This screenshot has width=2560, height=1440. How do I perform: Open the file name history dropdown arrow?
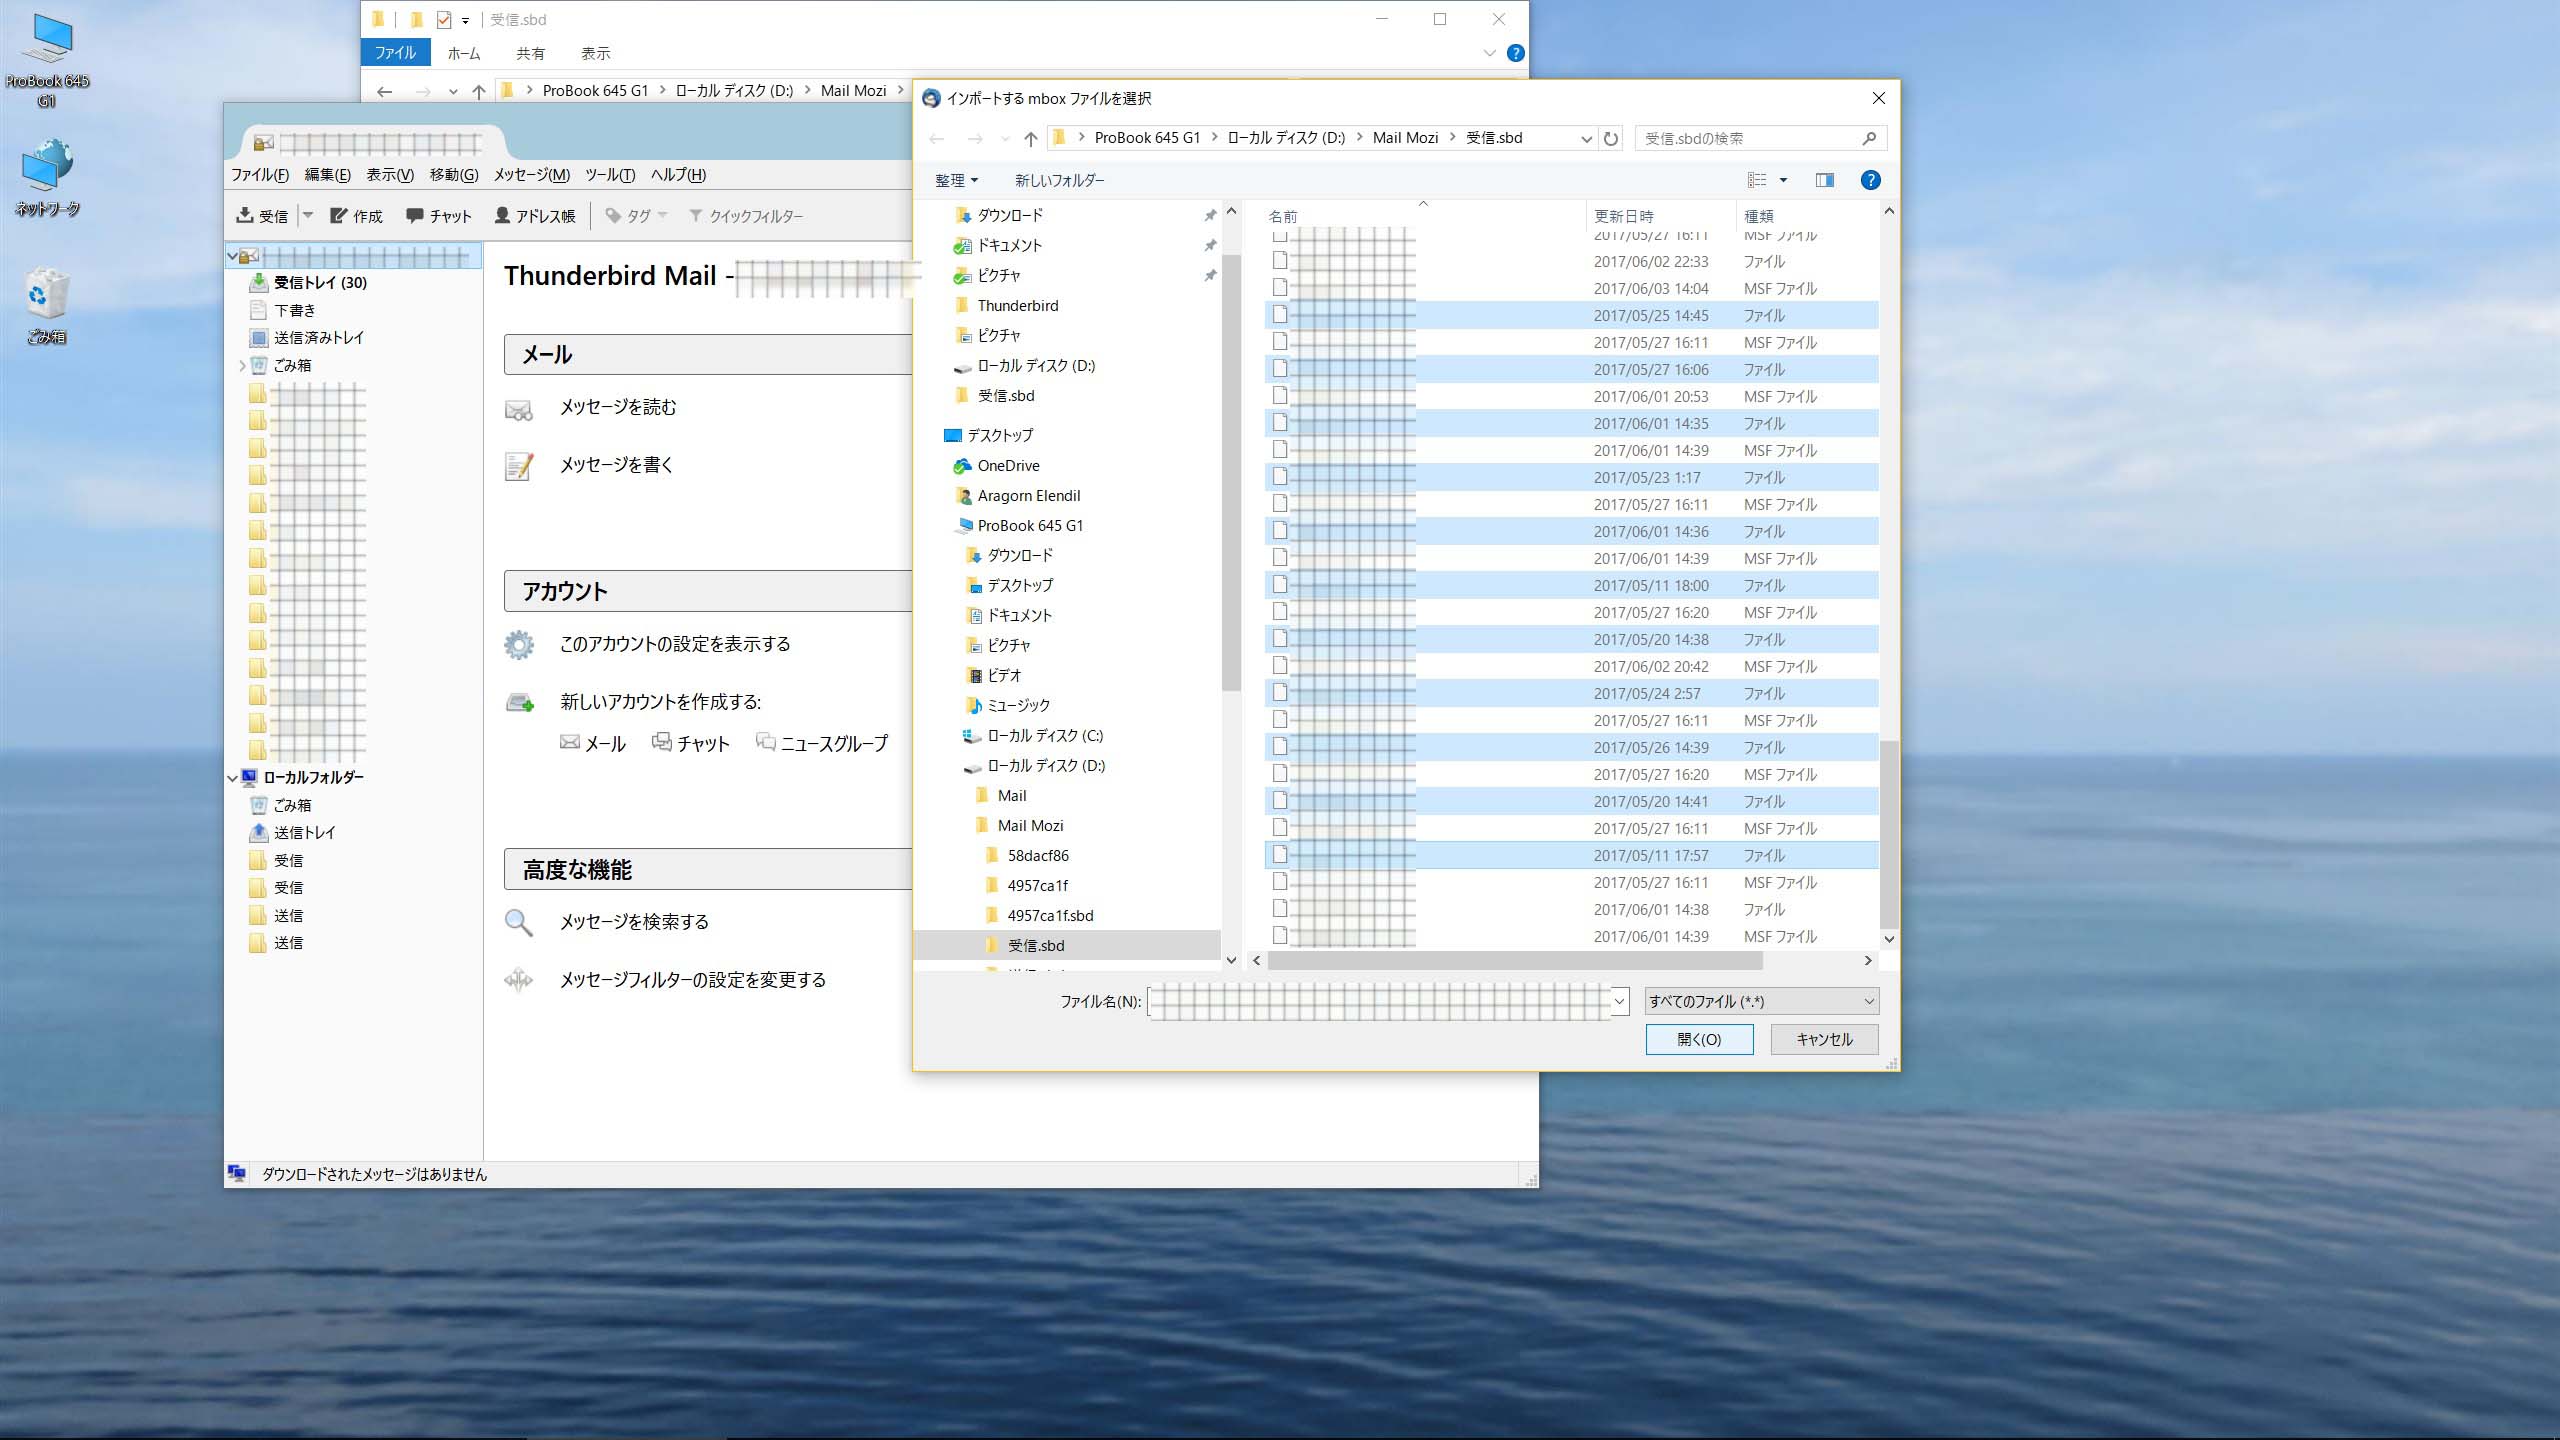click(1619, 1001)
